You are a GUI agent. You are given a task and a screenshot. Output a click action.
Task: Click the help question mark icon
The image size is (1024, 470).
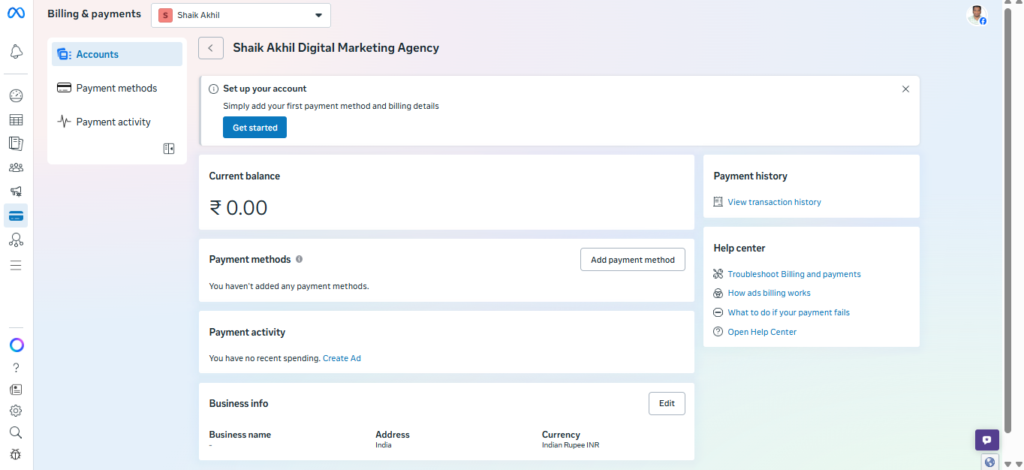tap(16, 368)
